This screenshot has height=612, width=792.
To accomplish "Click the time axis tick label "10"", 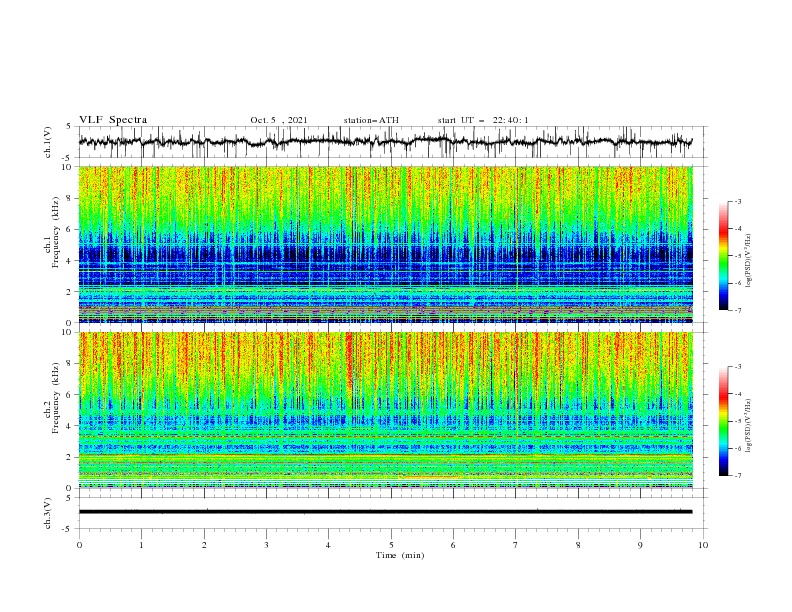I will click(x=703, y=545).
